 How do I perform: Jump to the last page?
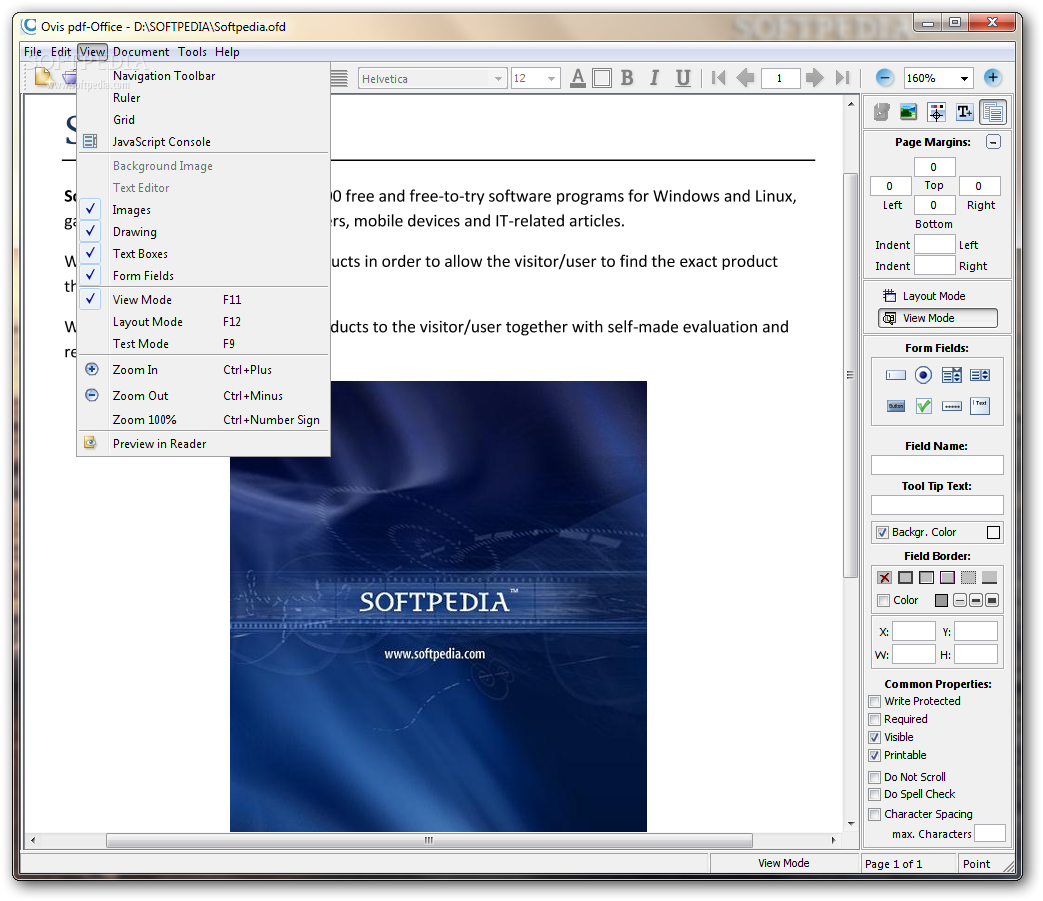[842, 78]
